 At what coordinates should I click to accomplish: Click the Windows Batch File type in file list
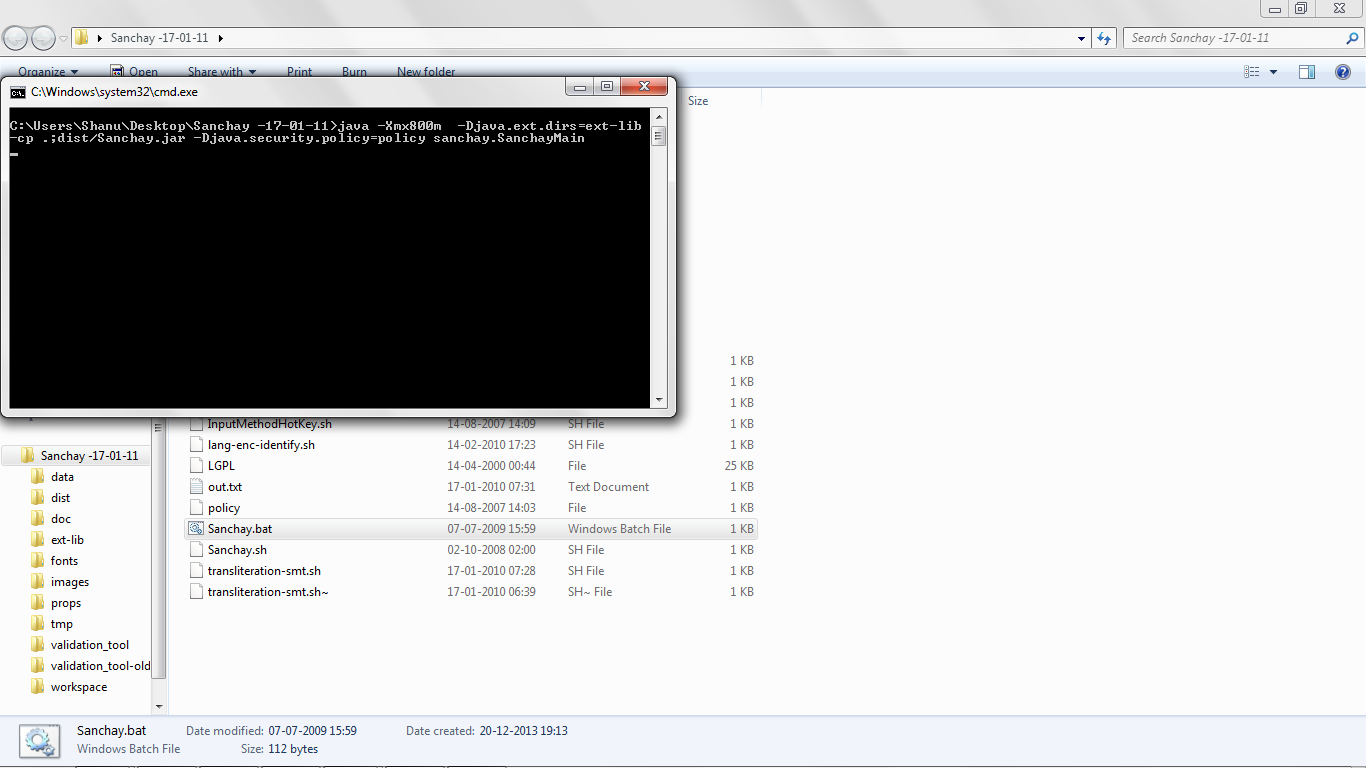pyautogui.click(x=619, y=529)
